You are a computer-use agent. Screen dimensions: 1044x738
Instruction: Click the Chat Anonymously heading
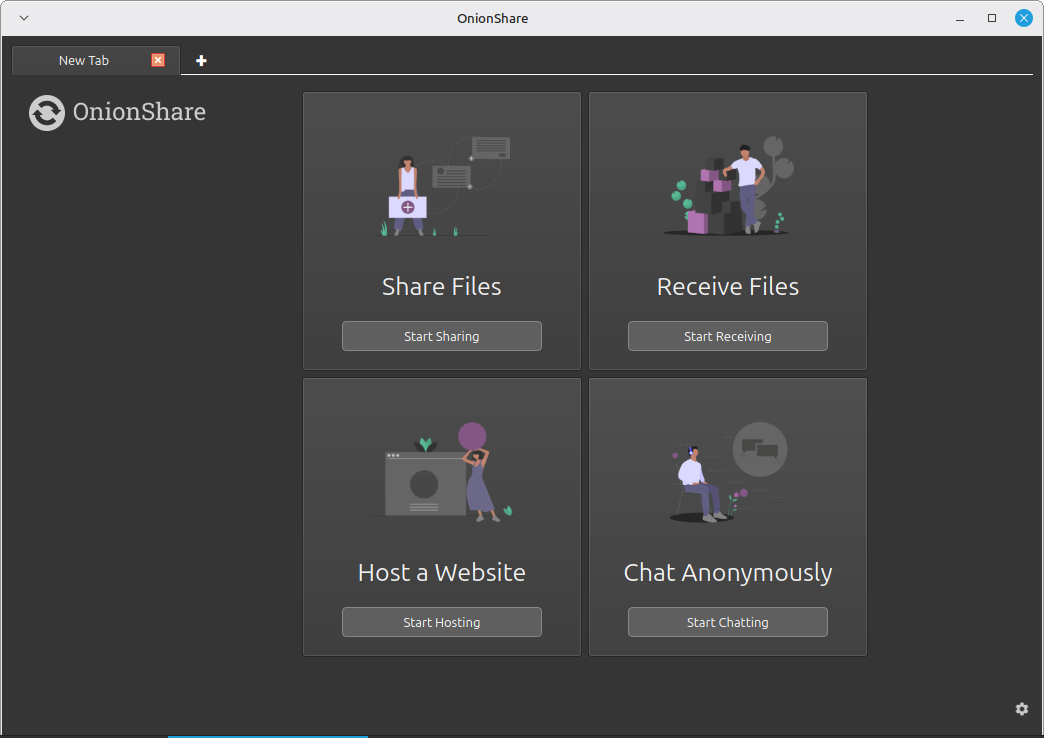point(727,573)
